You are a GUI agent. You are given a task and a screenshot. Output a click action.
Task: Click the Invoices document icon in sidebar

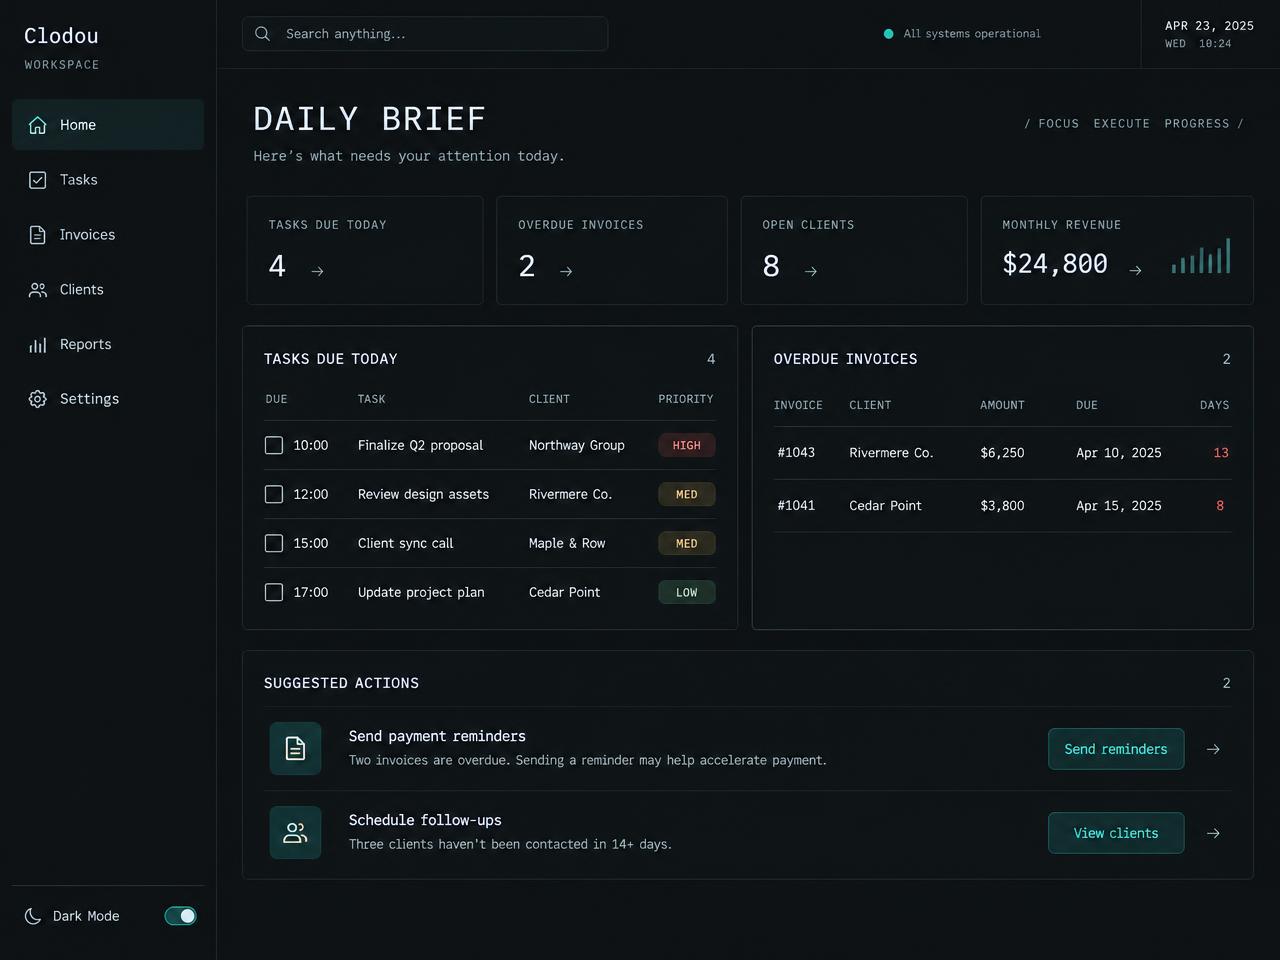click(38, 235)
